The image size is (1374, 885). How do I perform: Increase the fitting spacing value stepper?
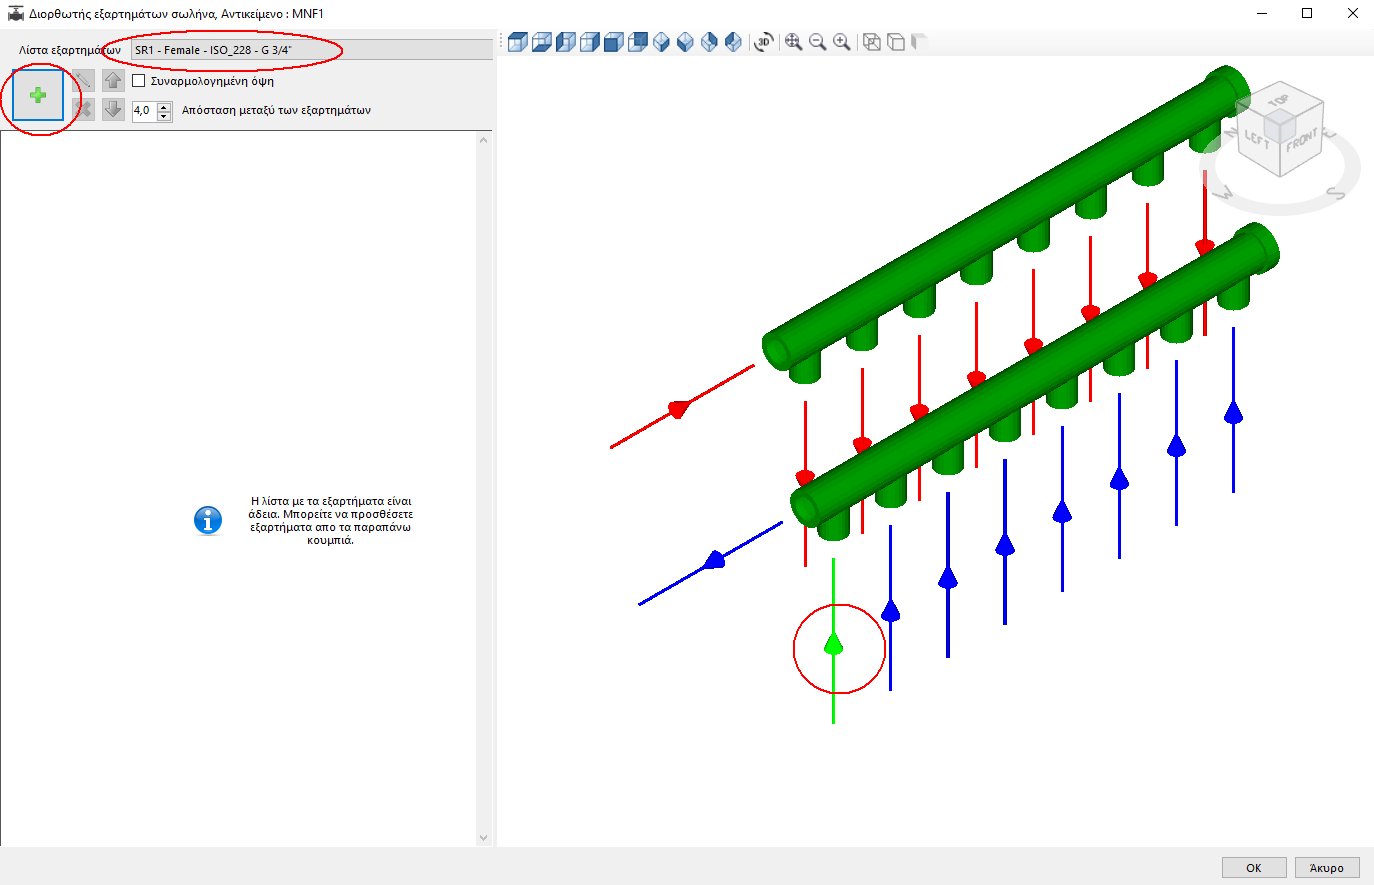pyautogui.click(x=163, y=108)
